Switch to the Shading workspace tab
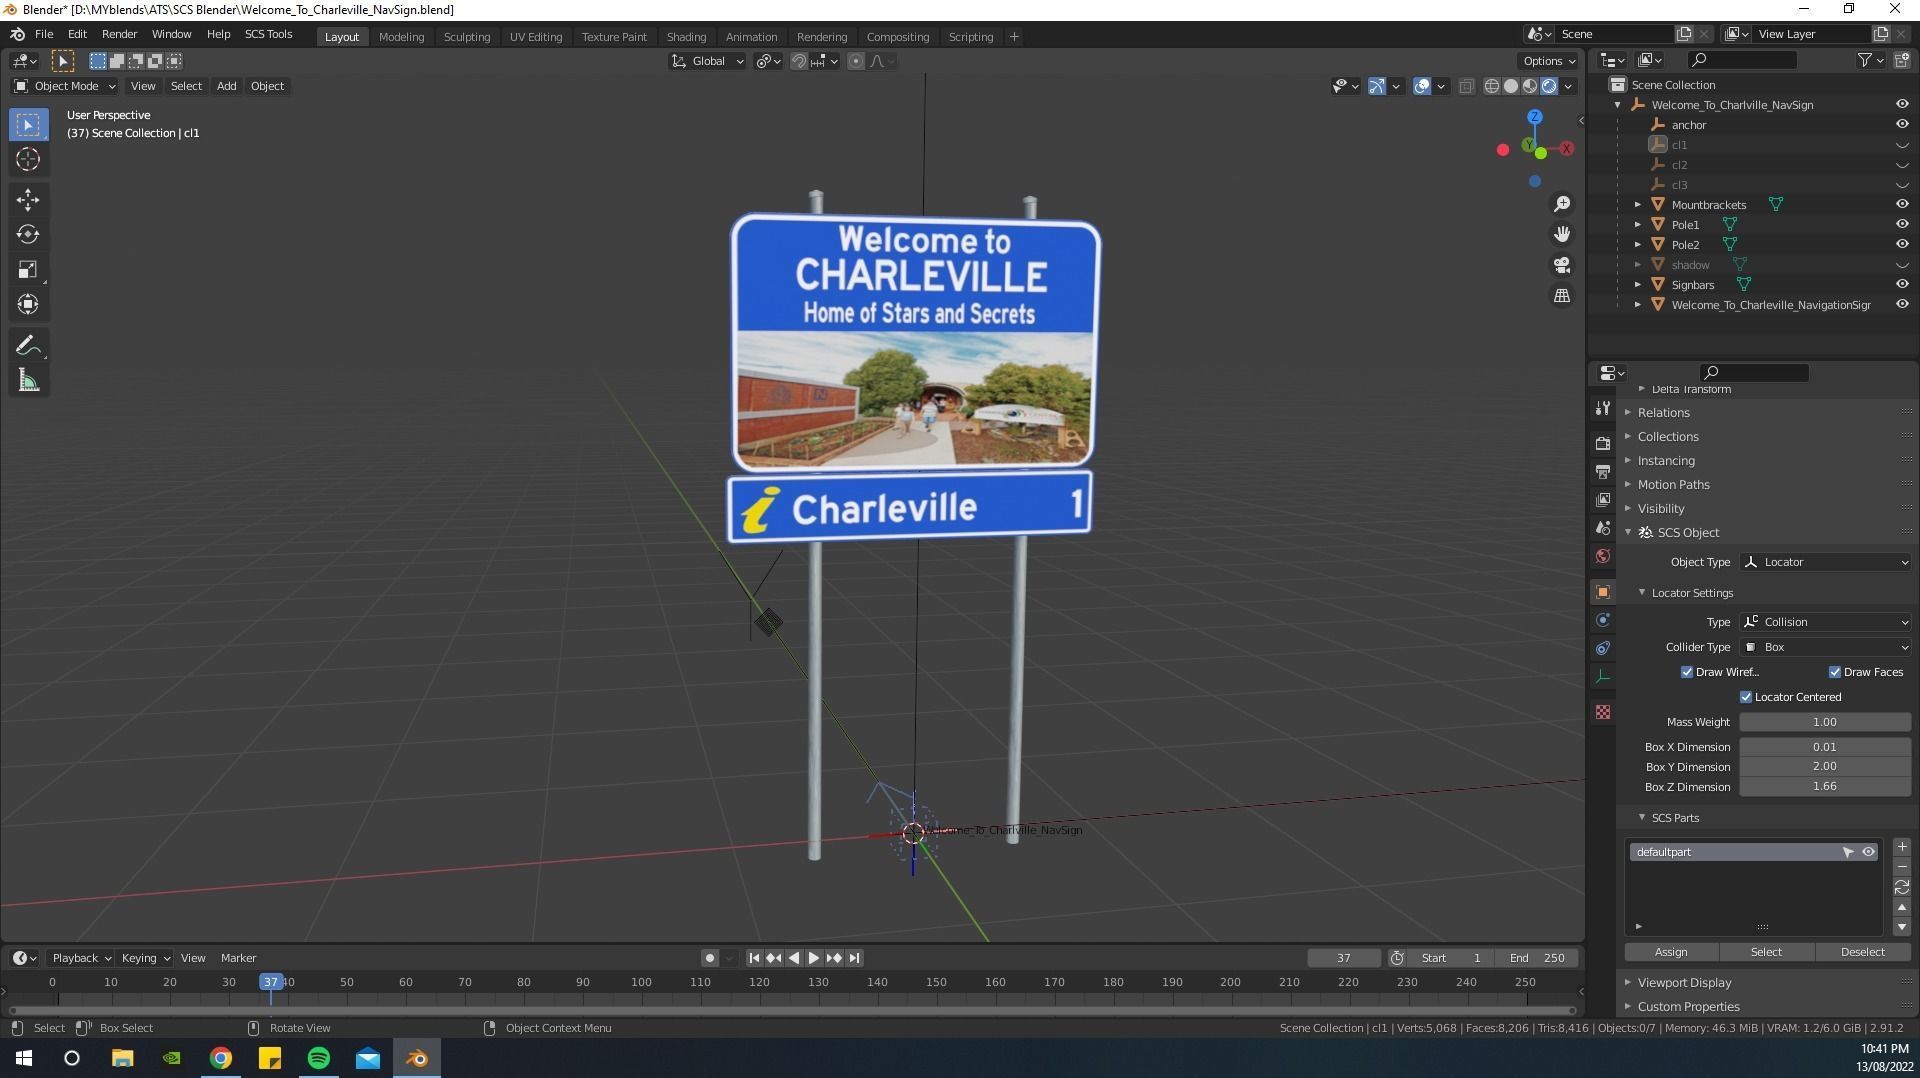1920x1078 pixels. click(686, 37)
